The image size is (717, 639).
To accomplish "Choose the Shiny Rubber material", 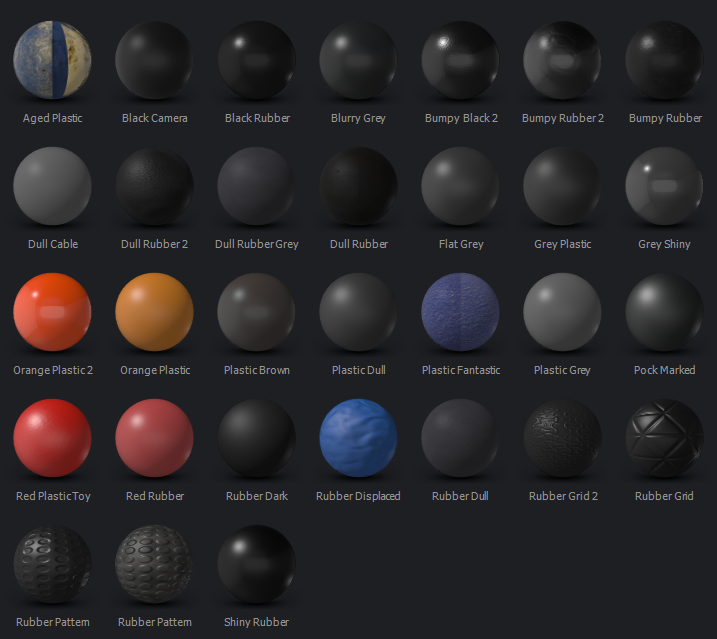I will pyautogui.click(x=257, y=564).
